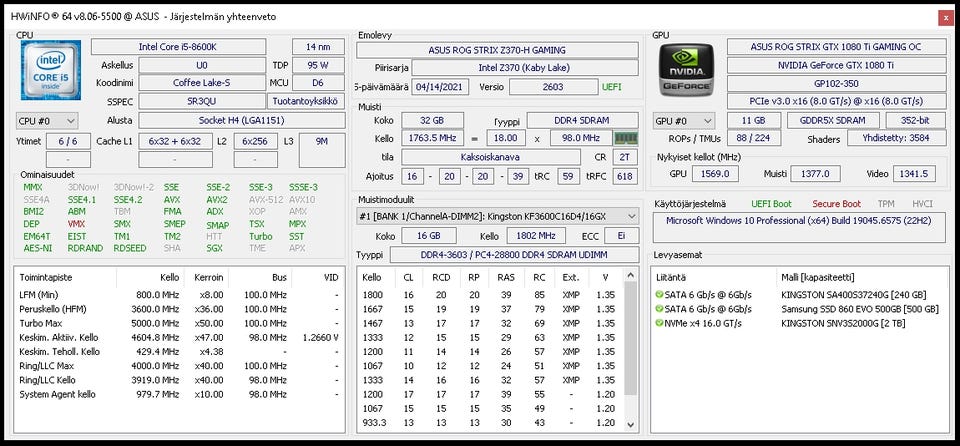Click the Kingston SNV3S2000G drive entry
960x446 pixels.
832,324
